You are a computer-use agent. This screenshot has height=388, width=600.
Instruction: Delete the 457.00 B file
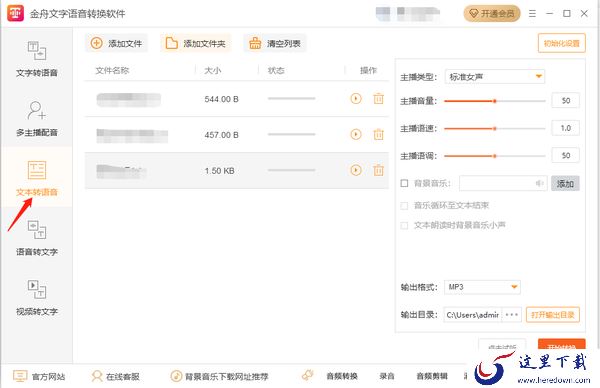378,134
